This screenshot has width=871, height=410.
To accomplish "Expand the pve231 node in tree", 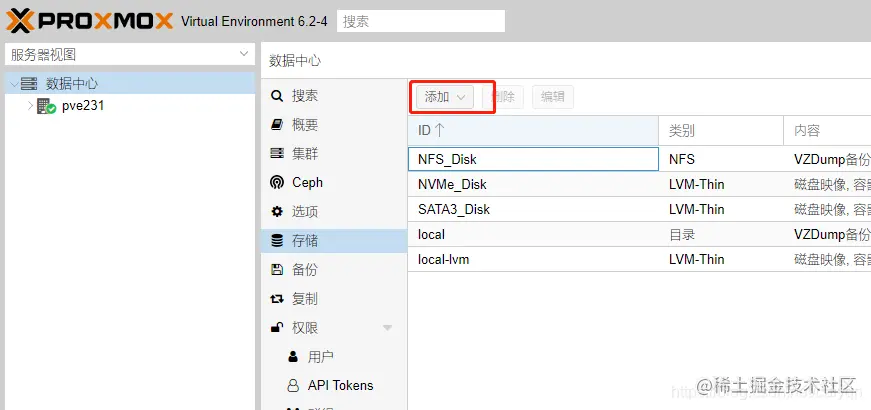I will point(30,106).
